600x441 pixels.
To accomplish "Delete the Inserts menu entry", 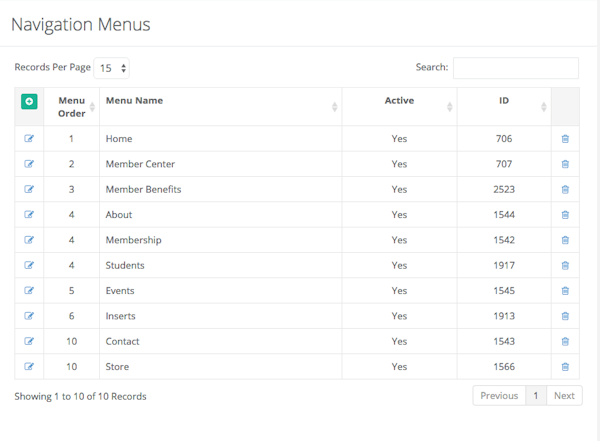I will pyautogui.click(x=565, y=315).
